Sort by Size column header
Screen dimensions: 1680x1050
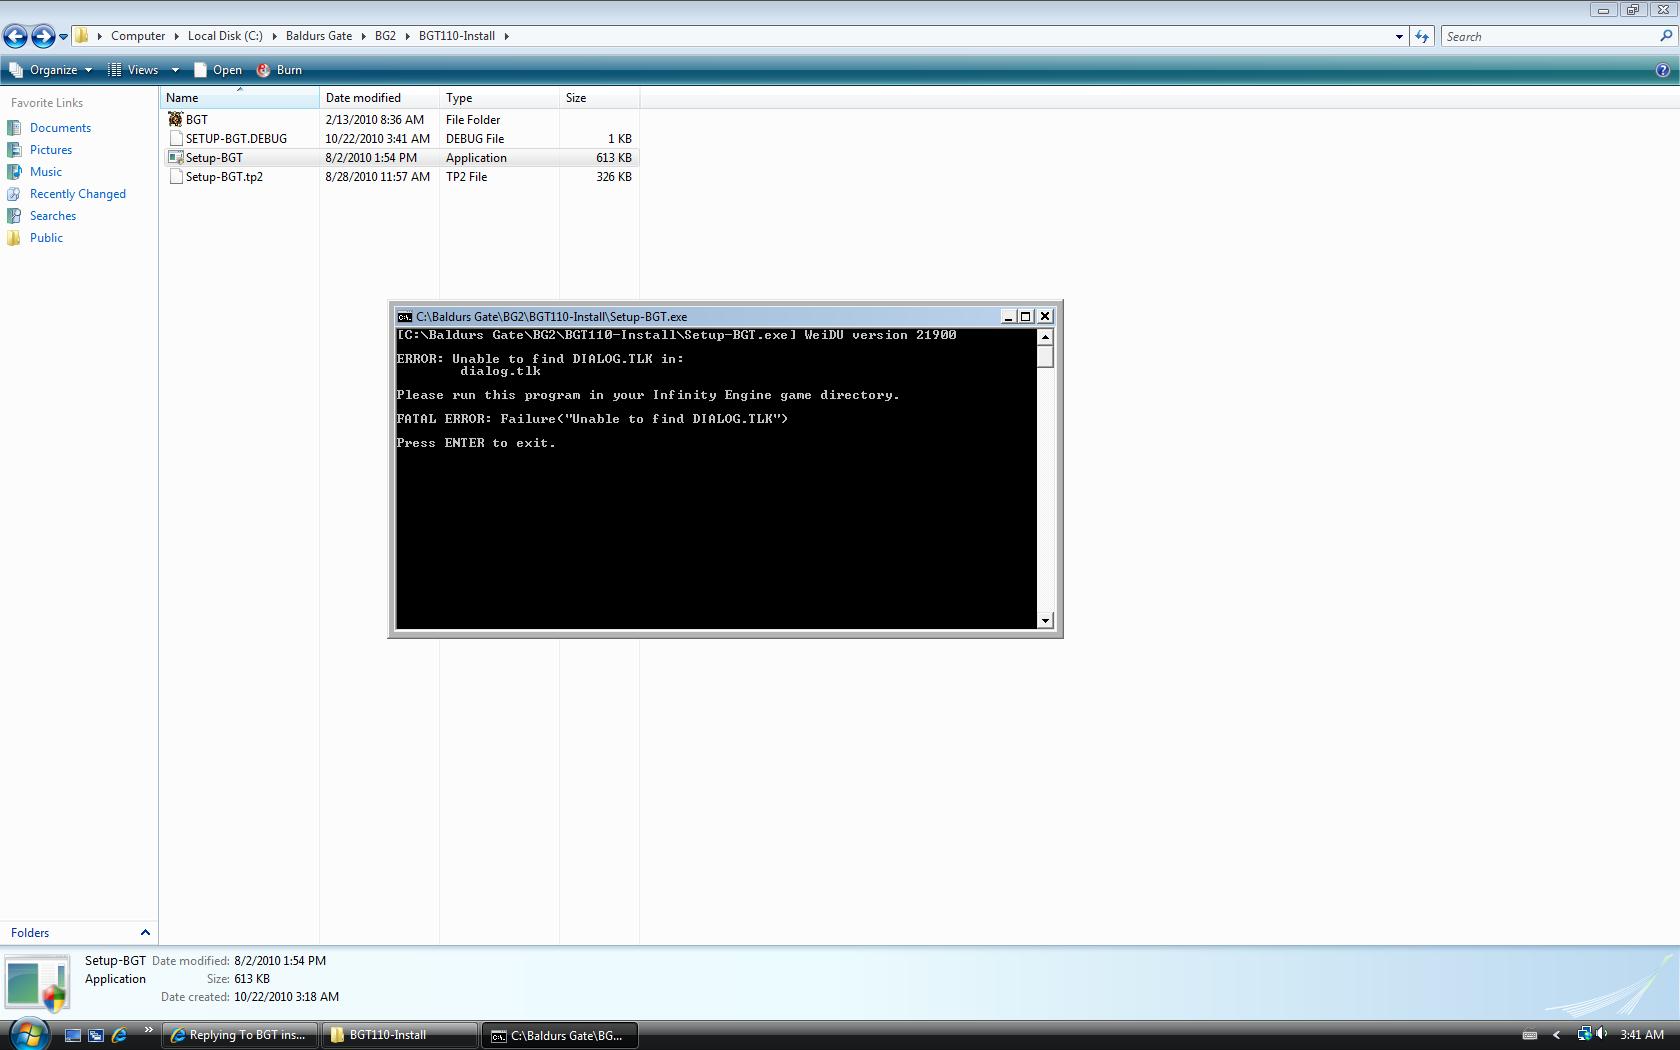(599, 98)
